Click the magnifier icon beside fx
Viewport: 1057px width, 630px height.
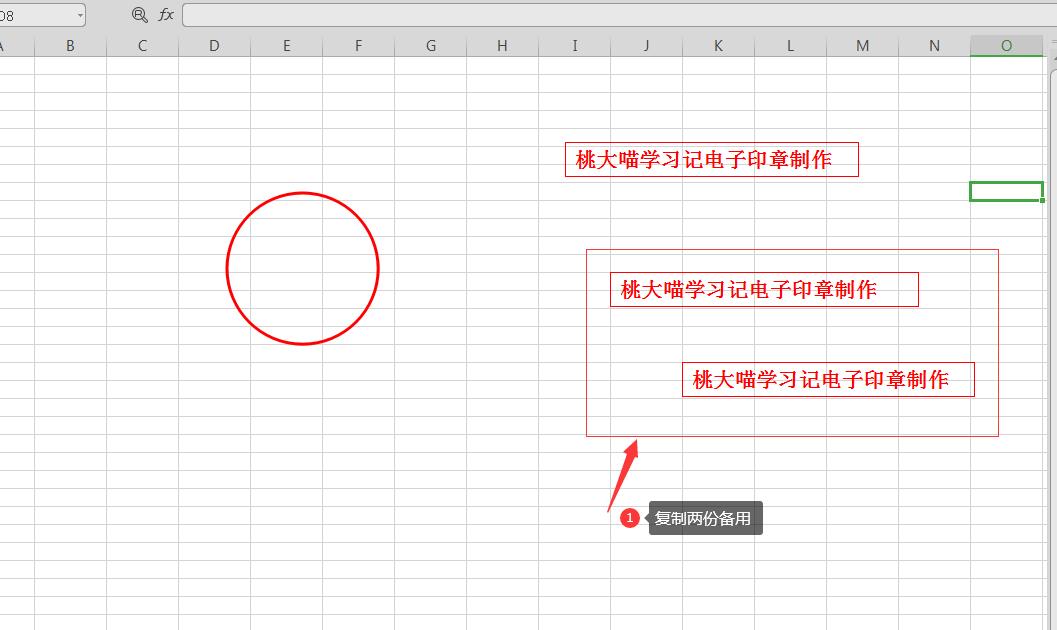pos(139,15)
